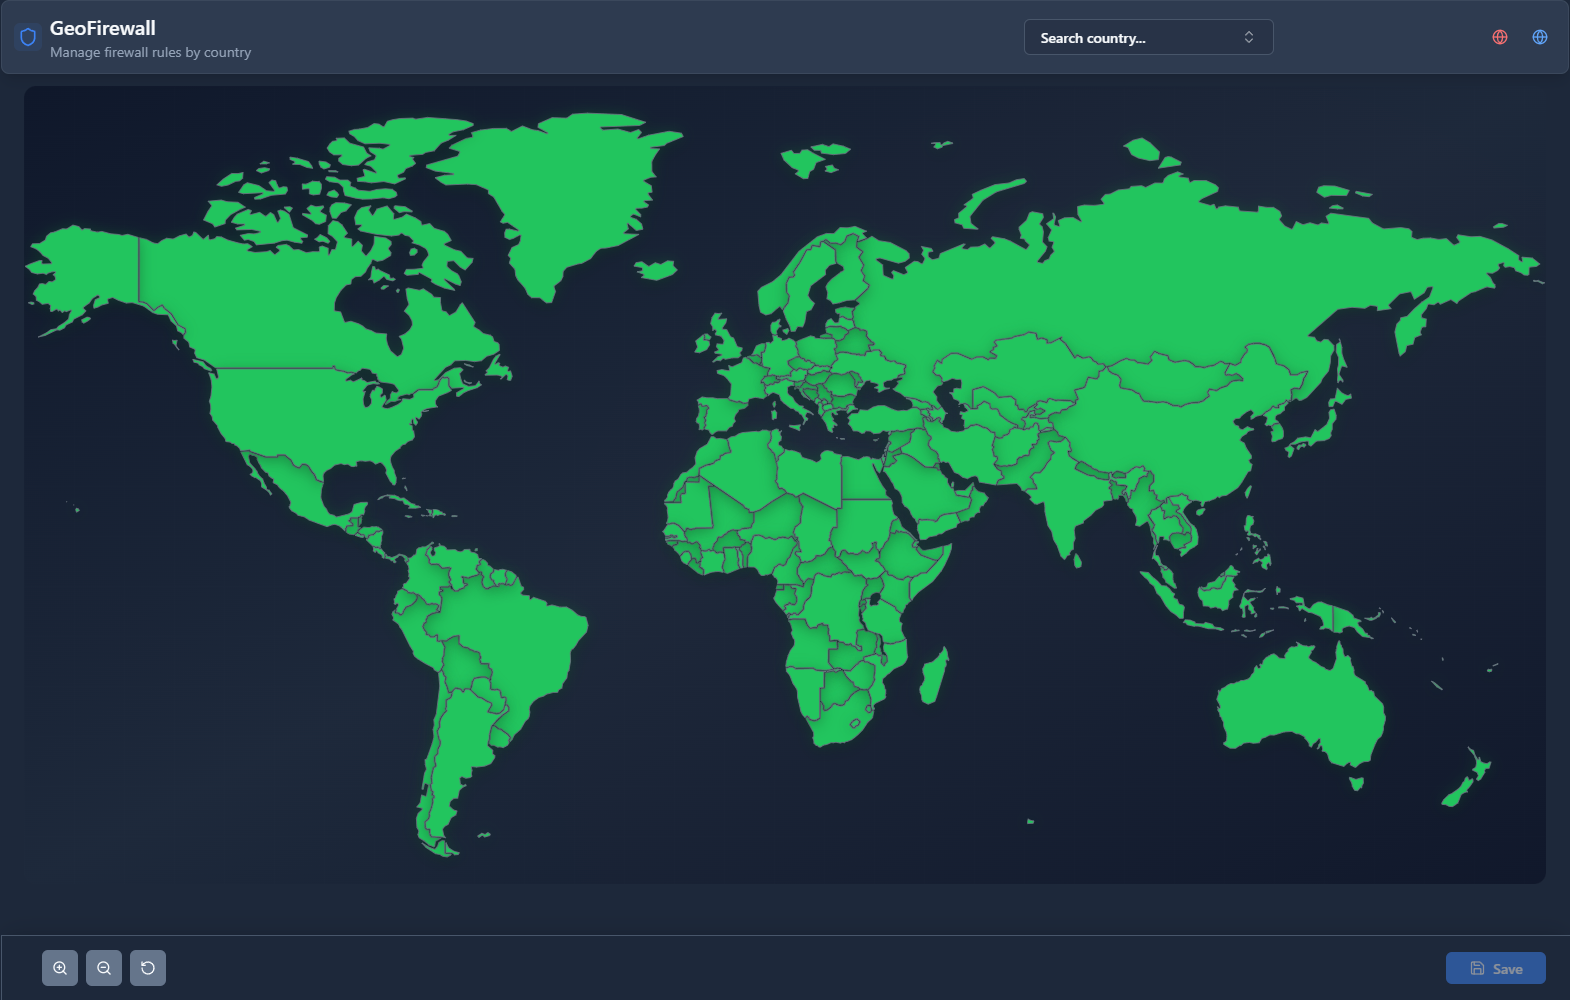Click the zoom in magnifier button
The image size is (1570, 1000).
[x=60, y=968]
